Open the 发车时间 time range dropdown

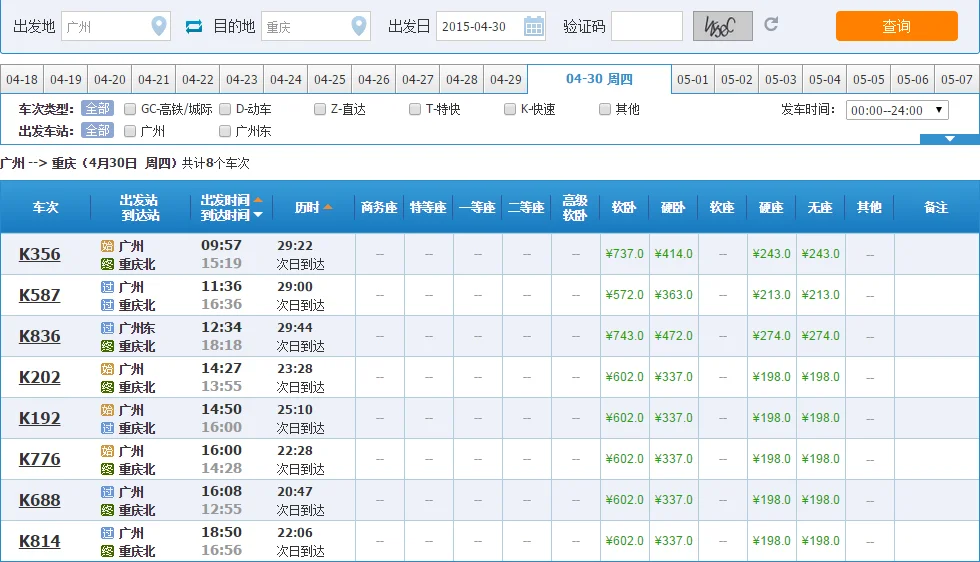pyautogui.click(x=898, y=110)
